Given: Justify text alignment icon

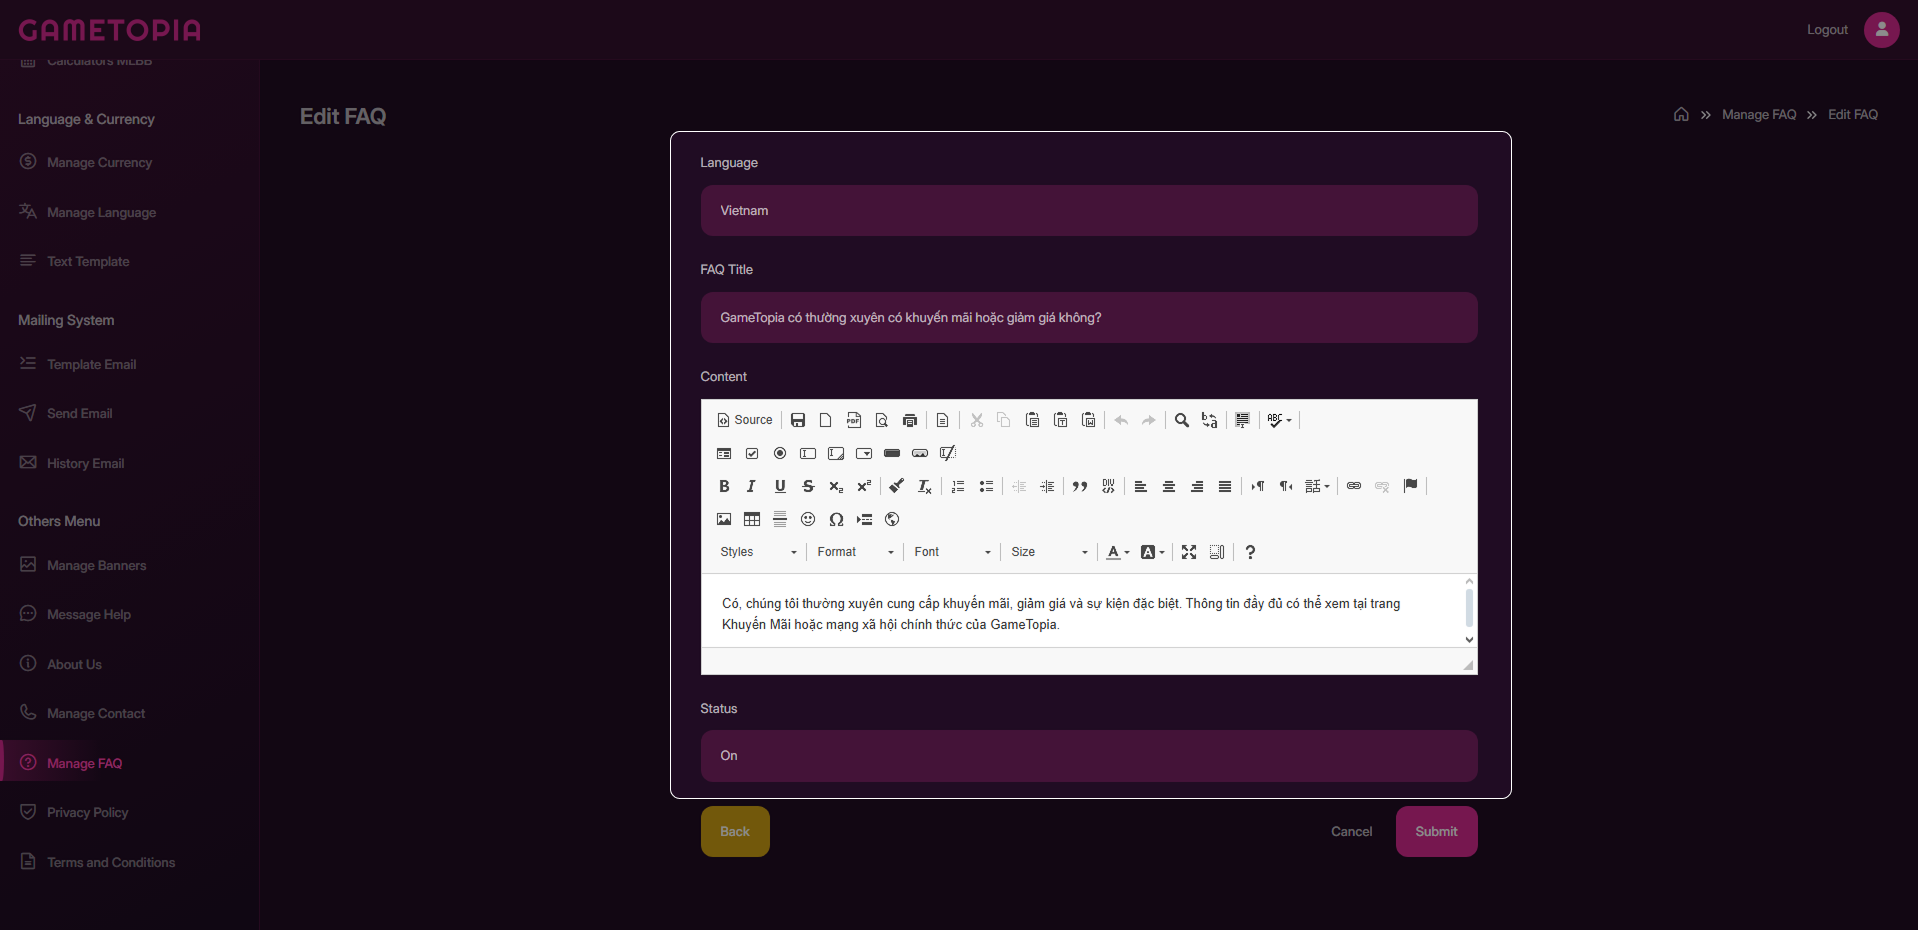Looking at the screenshot, I should click(x=1225, y=486).
